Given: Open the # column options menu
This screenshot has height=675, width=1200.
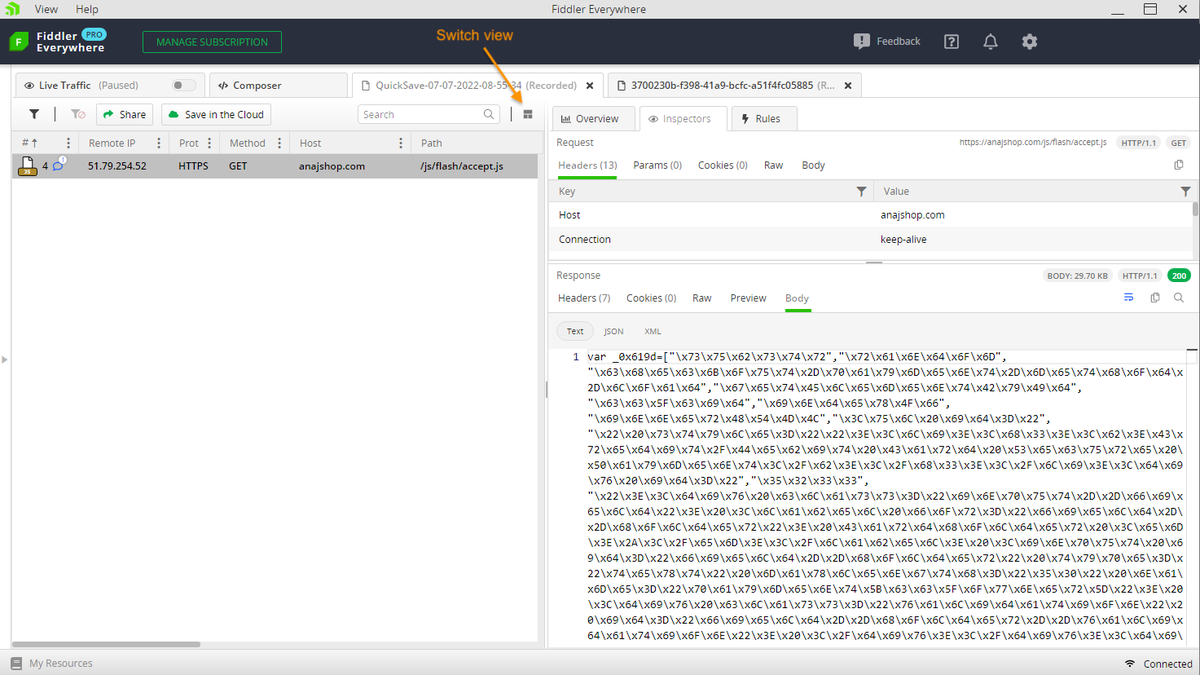Looking at the screenshot, I should 68,143.
